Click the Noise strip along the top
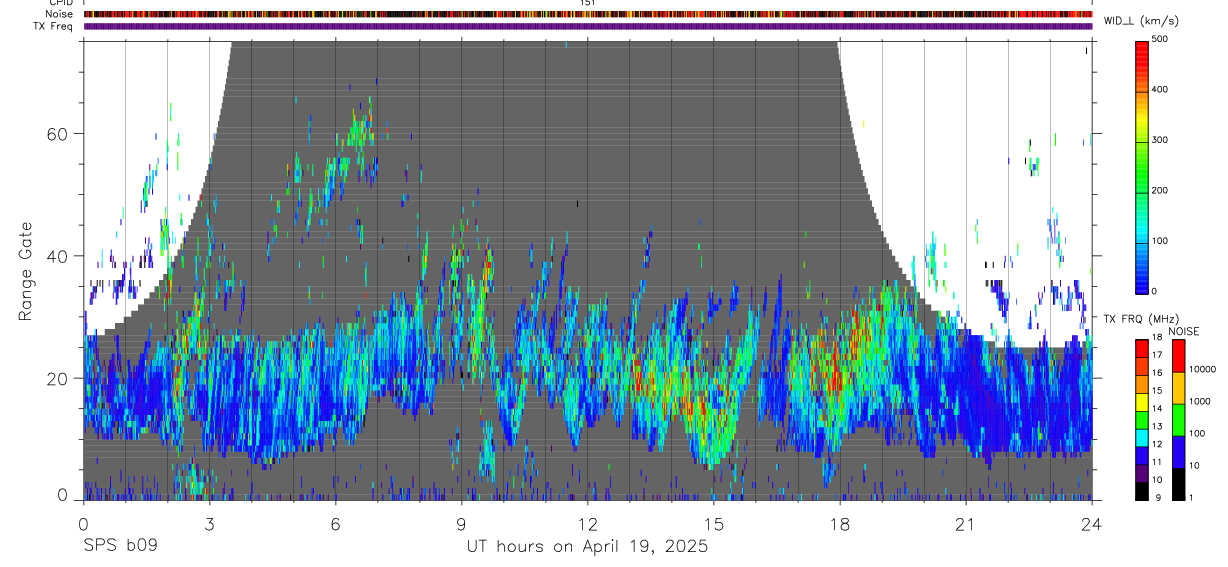 pyautogui.click(x=588, y=15)
